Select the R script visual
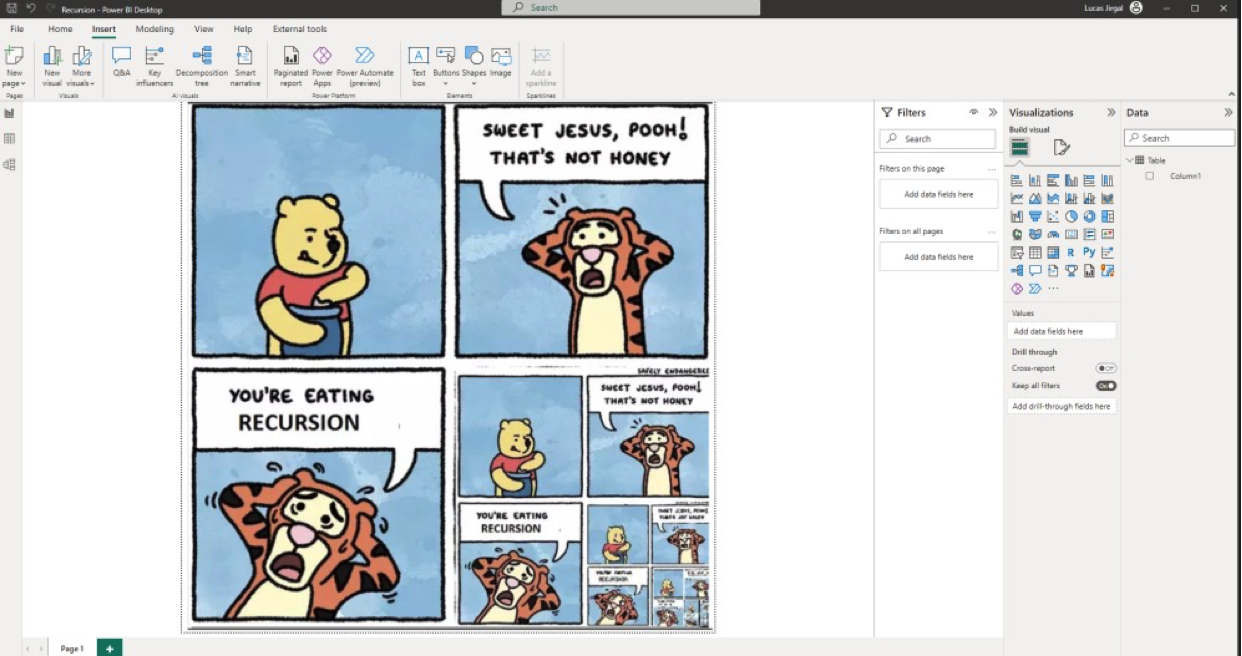1242x656 pixels. pyautogui.click(x=1071, y=252)
